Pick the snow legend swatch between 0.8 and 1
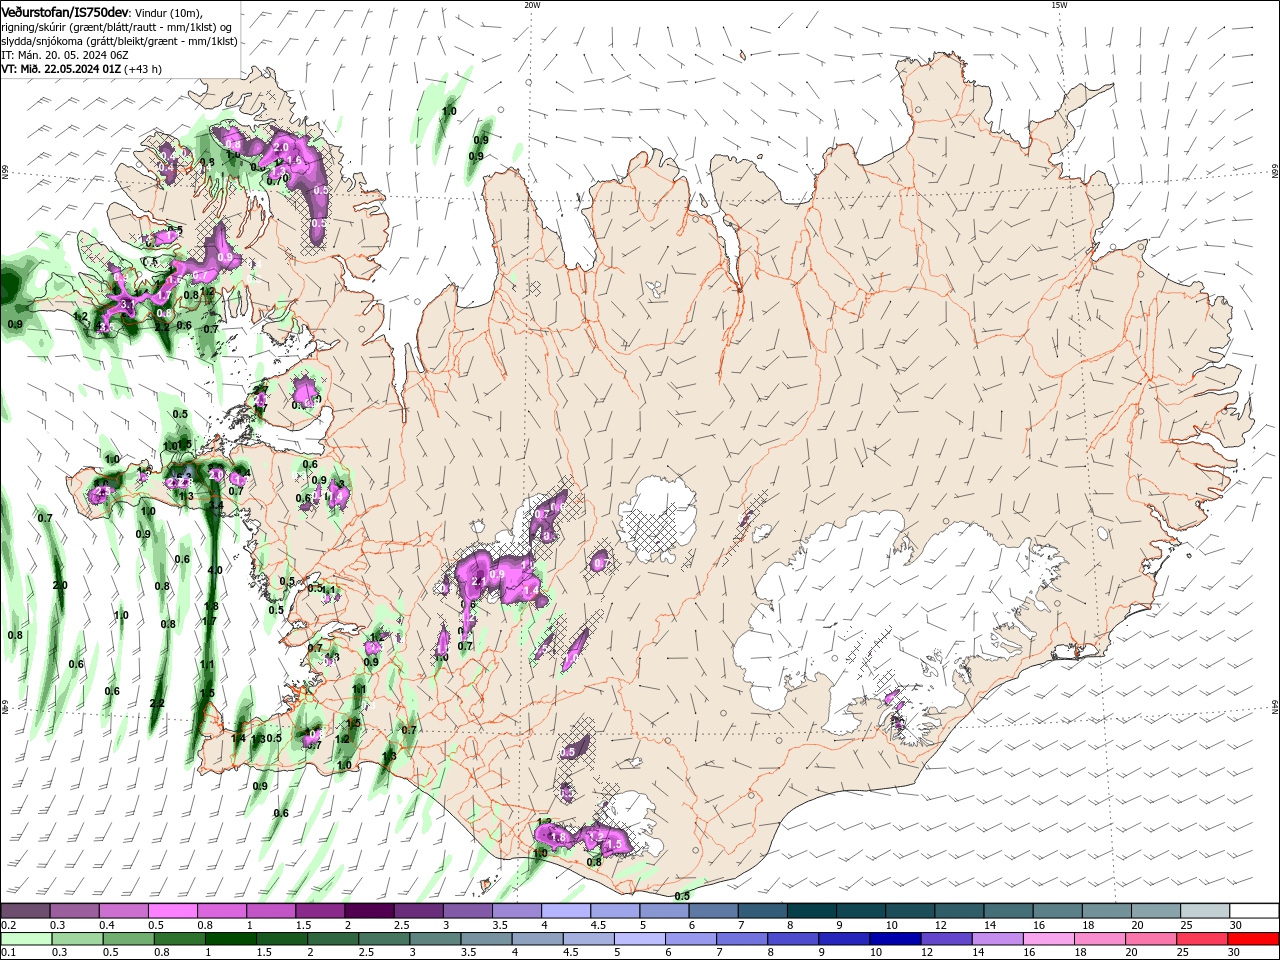This screenshot has height=960, width=1280. (x=221, y=911)
